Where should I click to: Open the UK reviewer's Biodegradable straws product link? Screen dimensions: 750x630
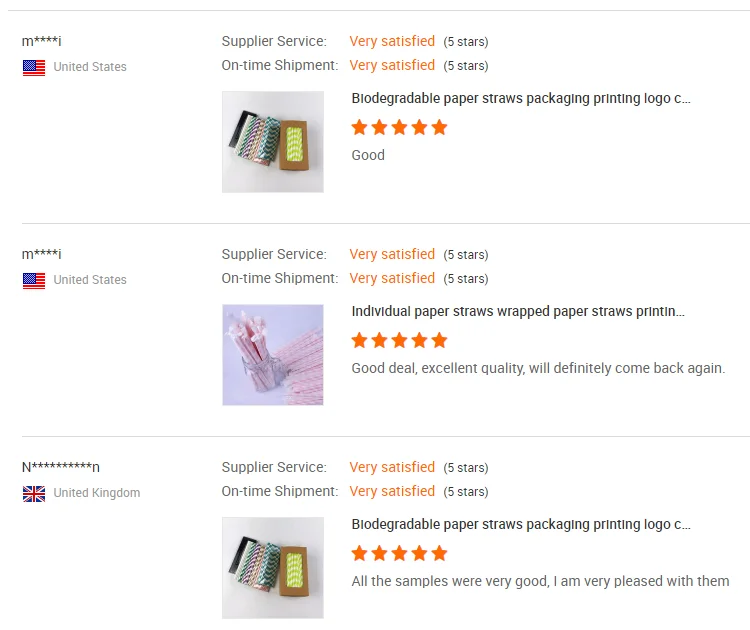(x=521, y=525)
